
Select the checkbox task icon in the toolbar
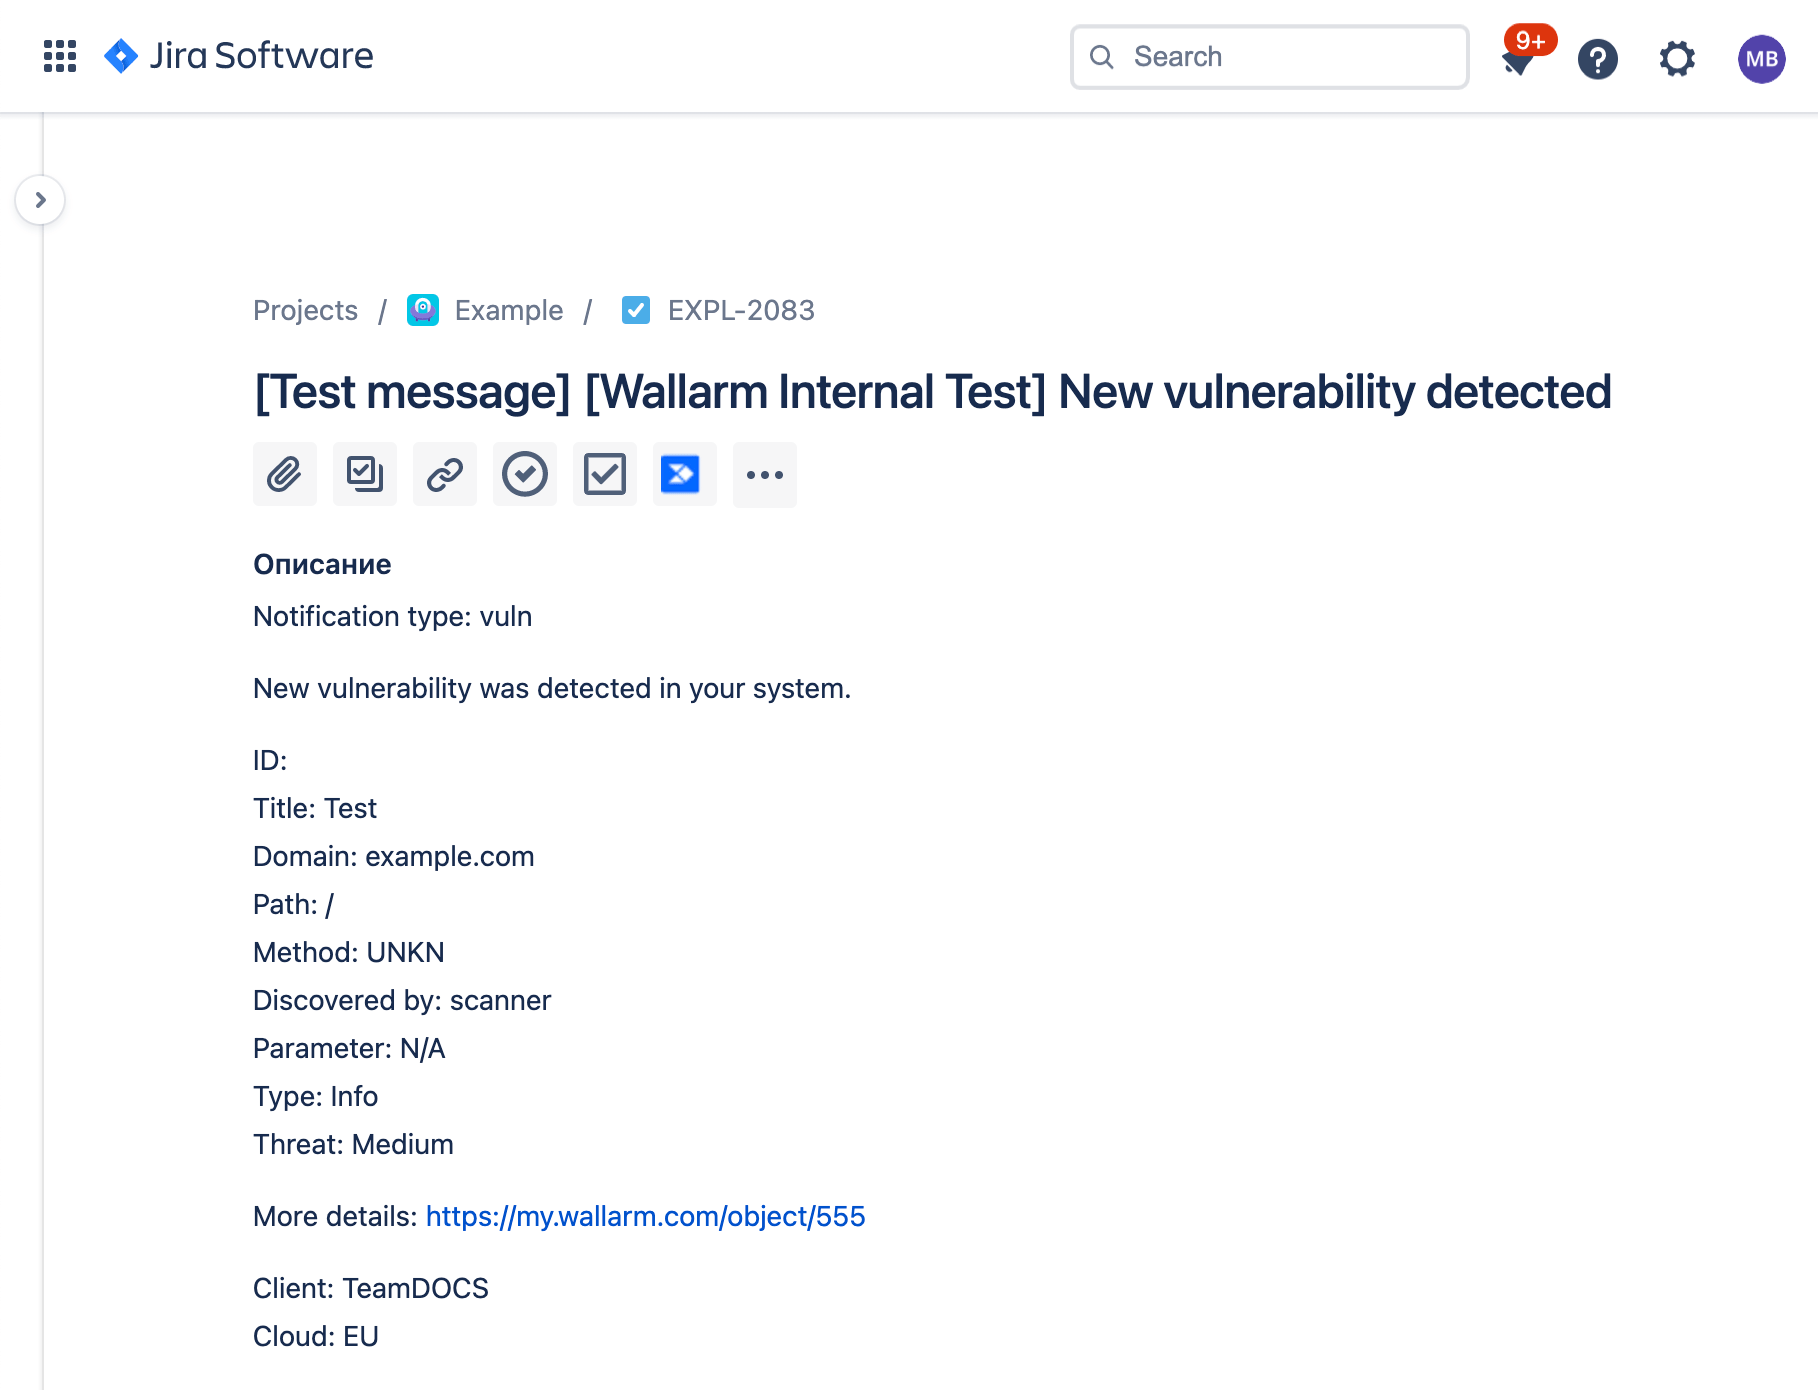pyautogui.click(x=604, y=474)
